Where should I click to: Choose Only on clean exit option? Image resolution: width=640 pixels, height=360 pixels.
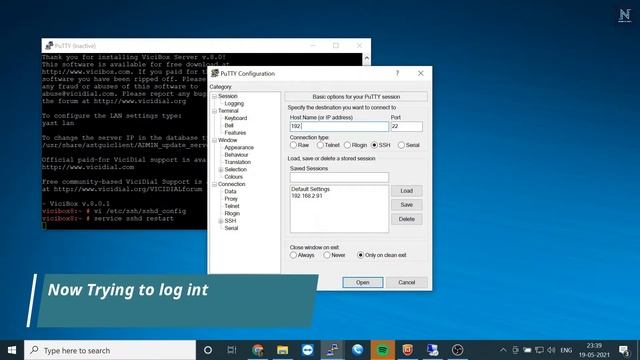[360, 255]
